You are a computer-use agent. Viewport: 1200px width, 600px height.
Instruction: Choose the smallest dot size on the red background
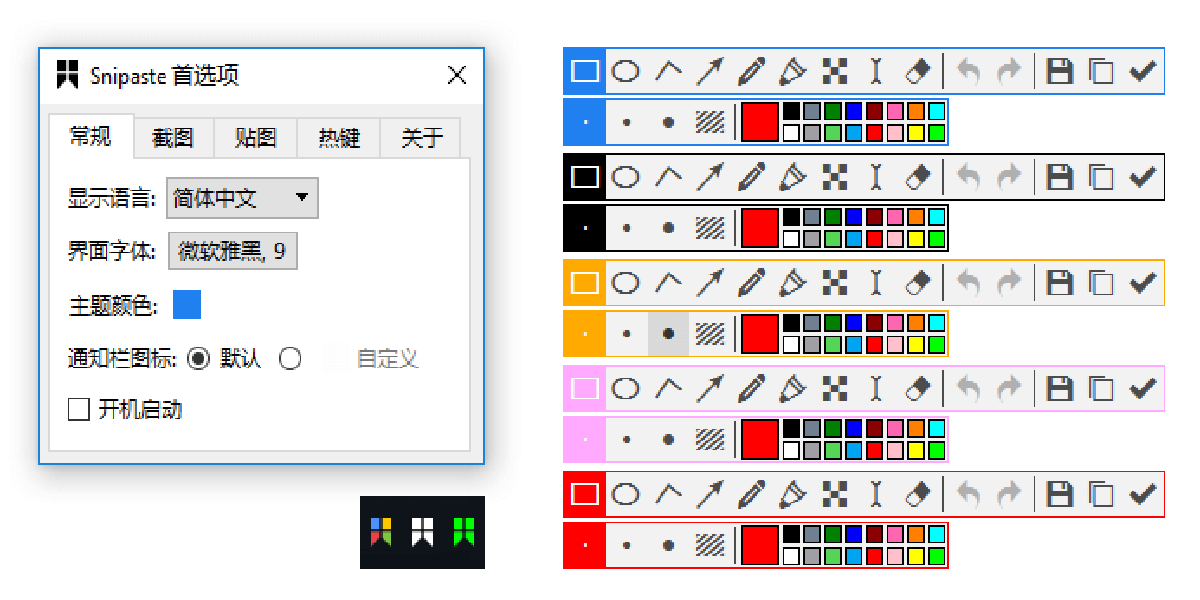tap(585, 545)
